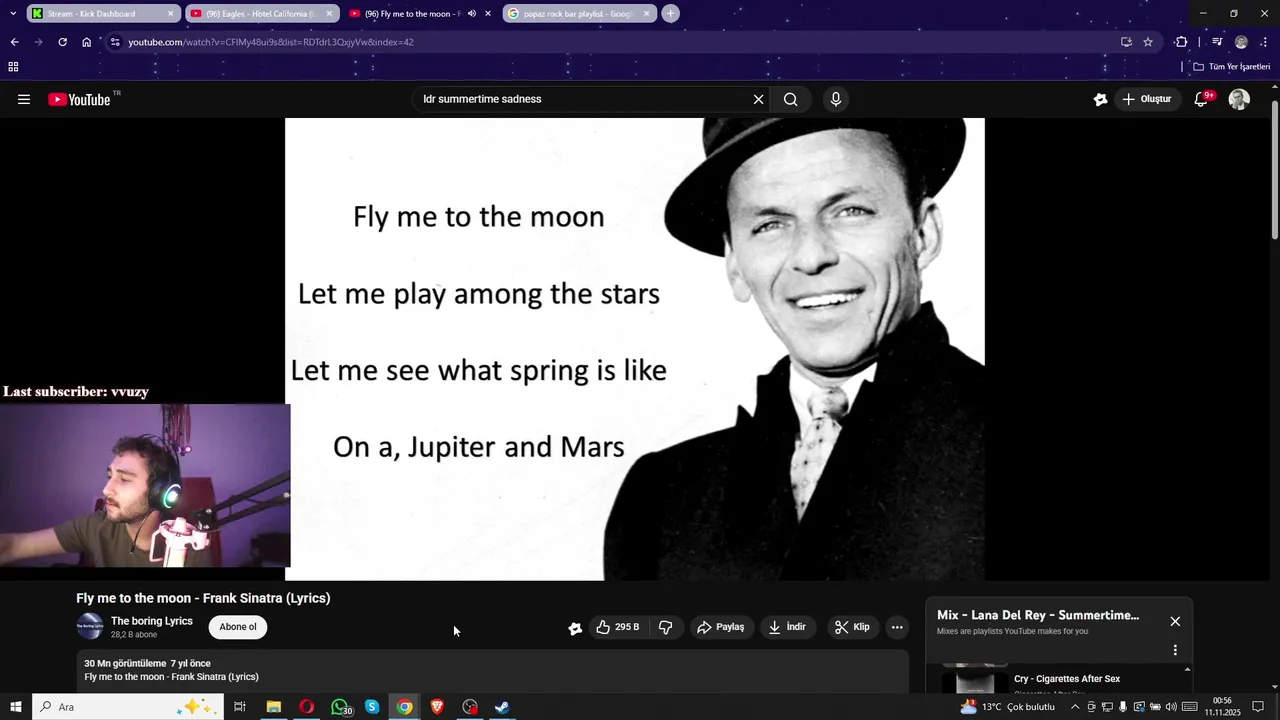Viewport: 1280px width, 720px height.
Task: Open File Explorer from the taskbar
Action: 273,707
